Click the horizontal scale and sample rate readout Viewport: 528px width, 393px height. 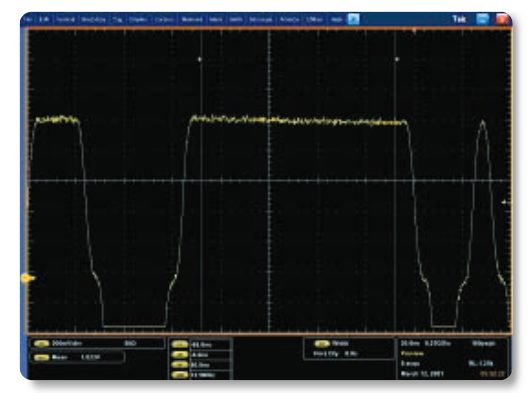click(x=426, y=343)
